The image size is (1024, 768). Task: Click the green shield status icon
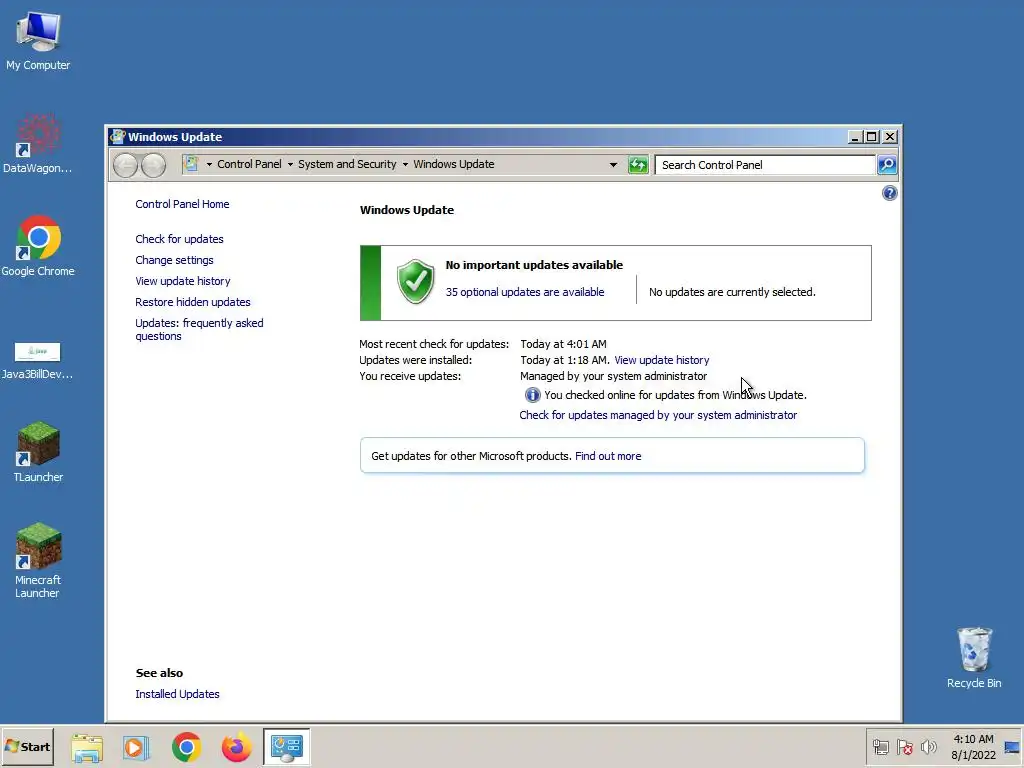(415, 281)
